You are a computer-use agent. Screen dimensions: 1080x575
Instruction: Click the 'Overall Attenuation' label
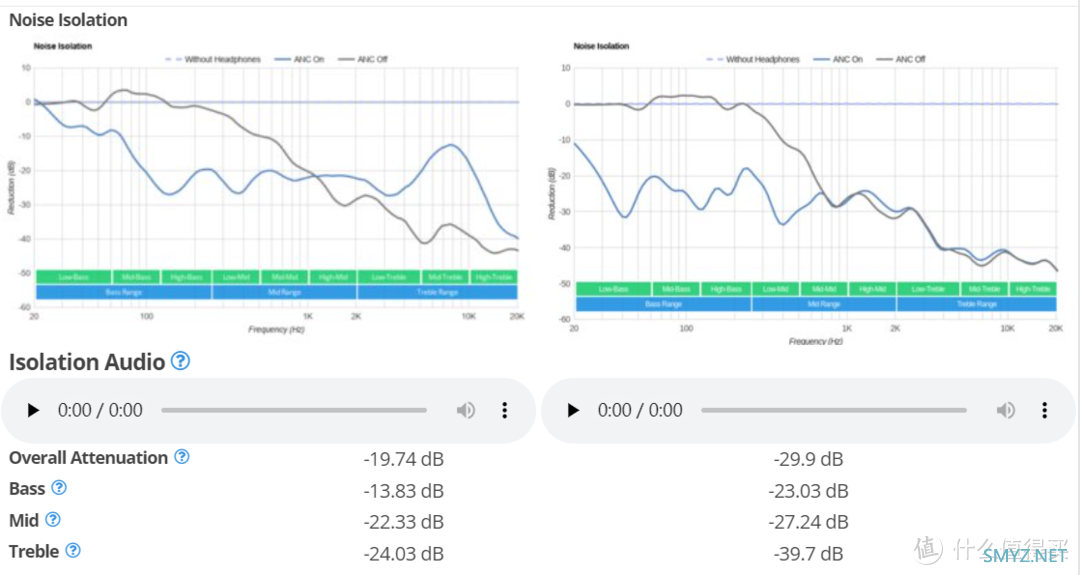(x=88, y=457)
